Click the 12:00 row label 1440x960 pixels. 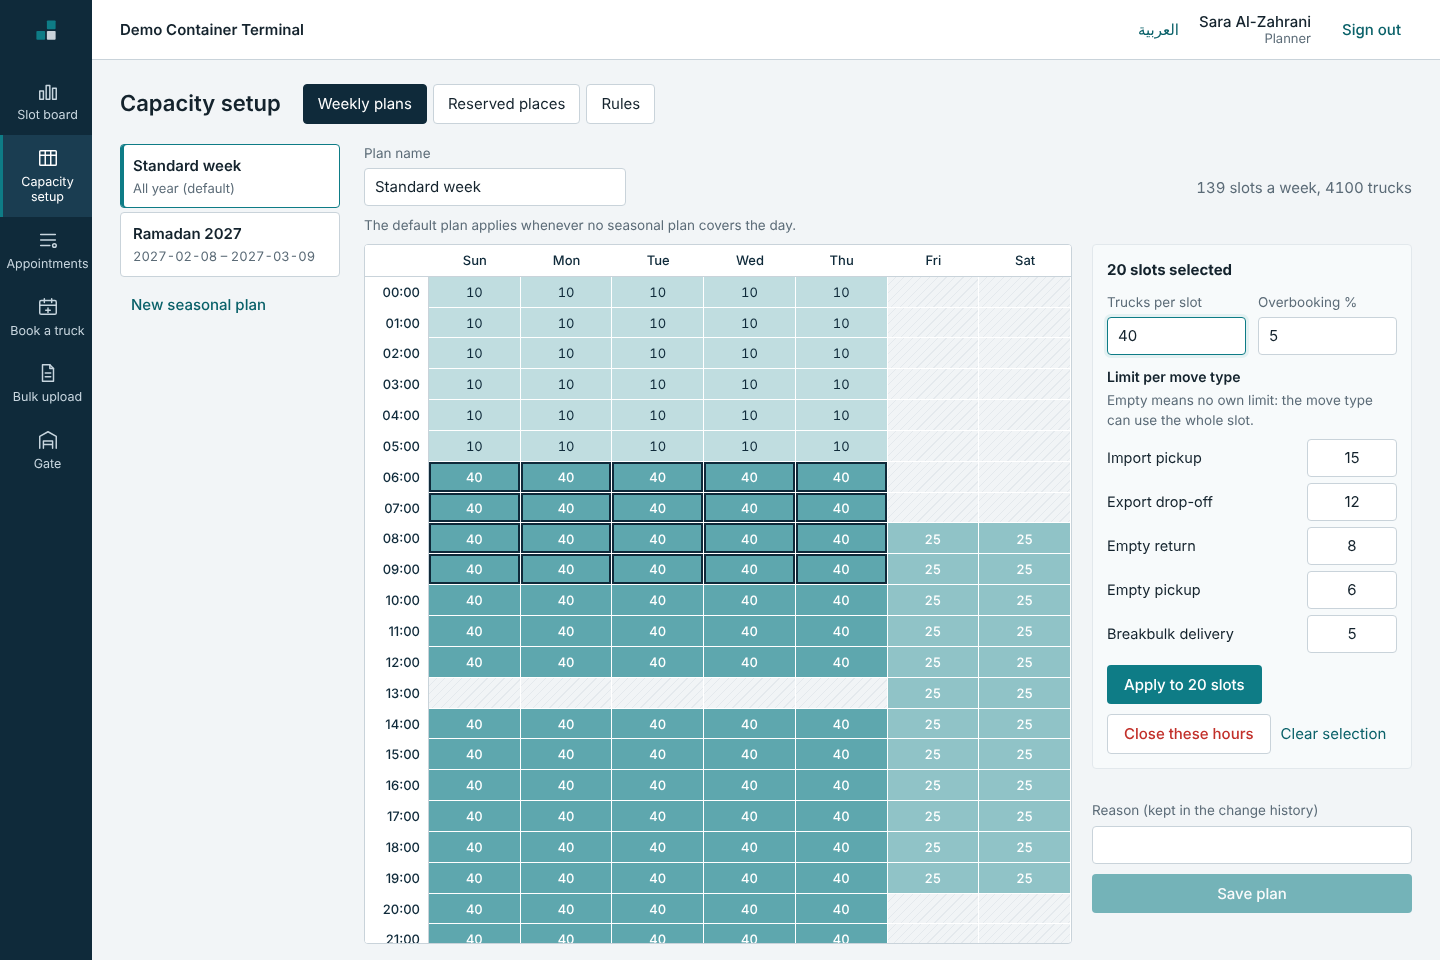tap(401, 662)
